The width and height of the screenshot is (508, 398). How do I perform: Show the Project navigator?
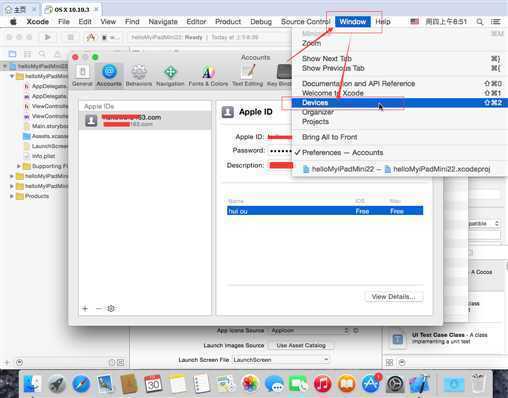12,54
